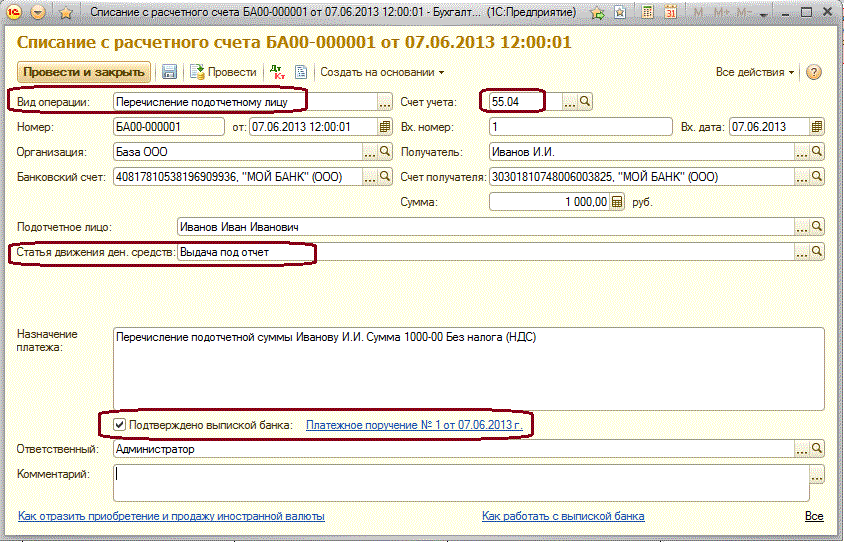Screen dimensions: 844x542
Task: Open Получатель record with magnifier icon
Action: click(x=817, y=151)
